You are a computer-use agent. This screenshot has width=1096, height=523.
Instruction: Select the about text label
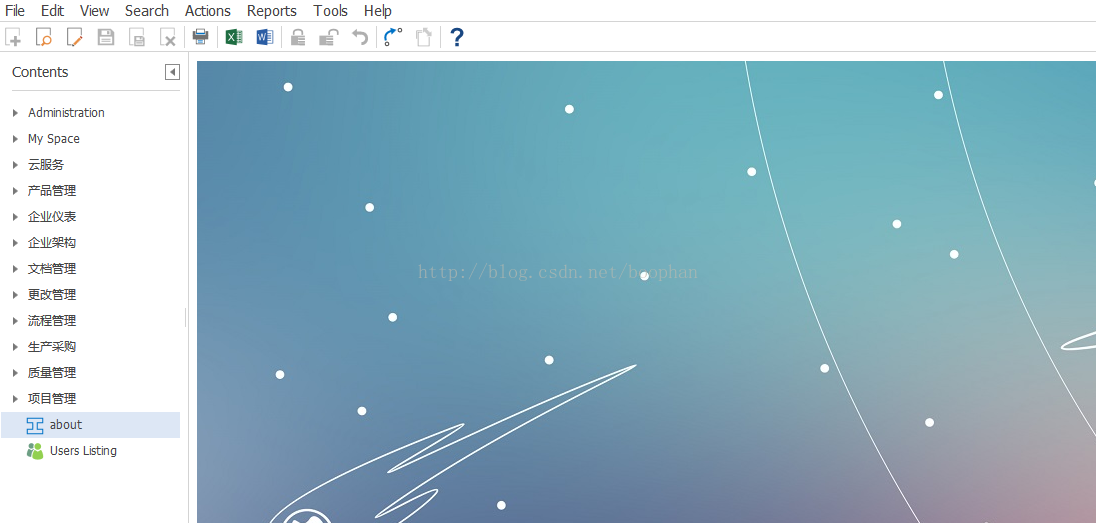(66, 425)
